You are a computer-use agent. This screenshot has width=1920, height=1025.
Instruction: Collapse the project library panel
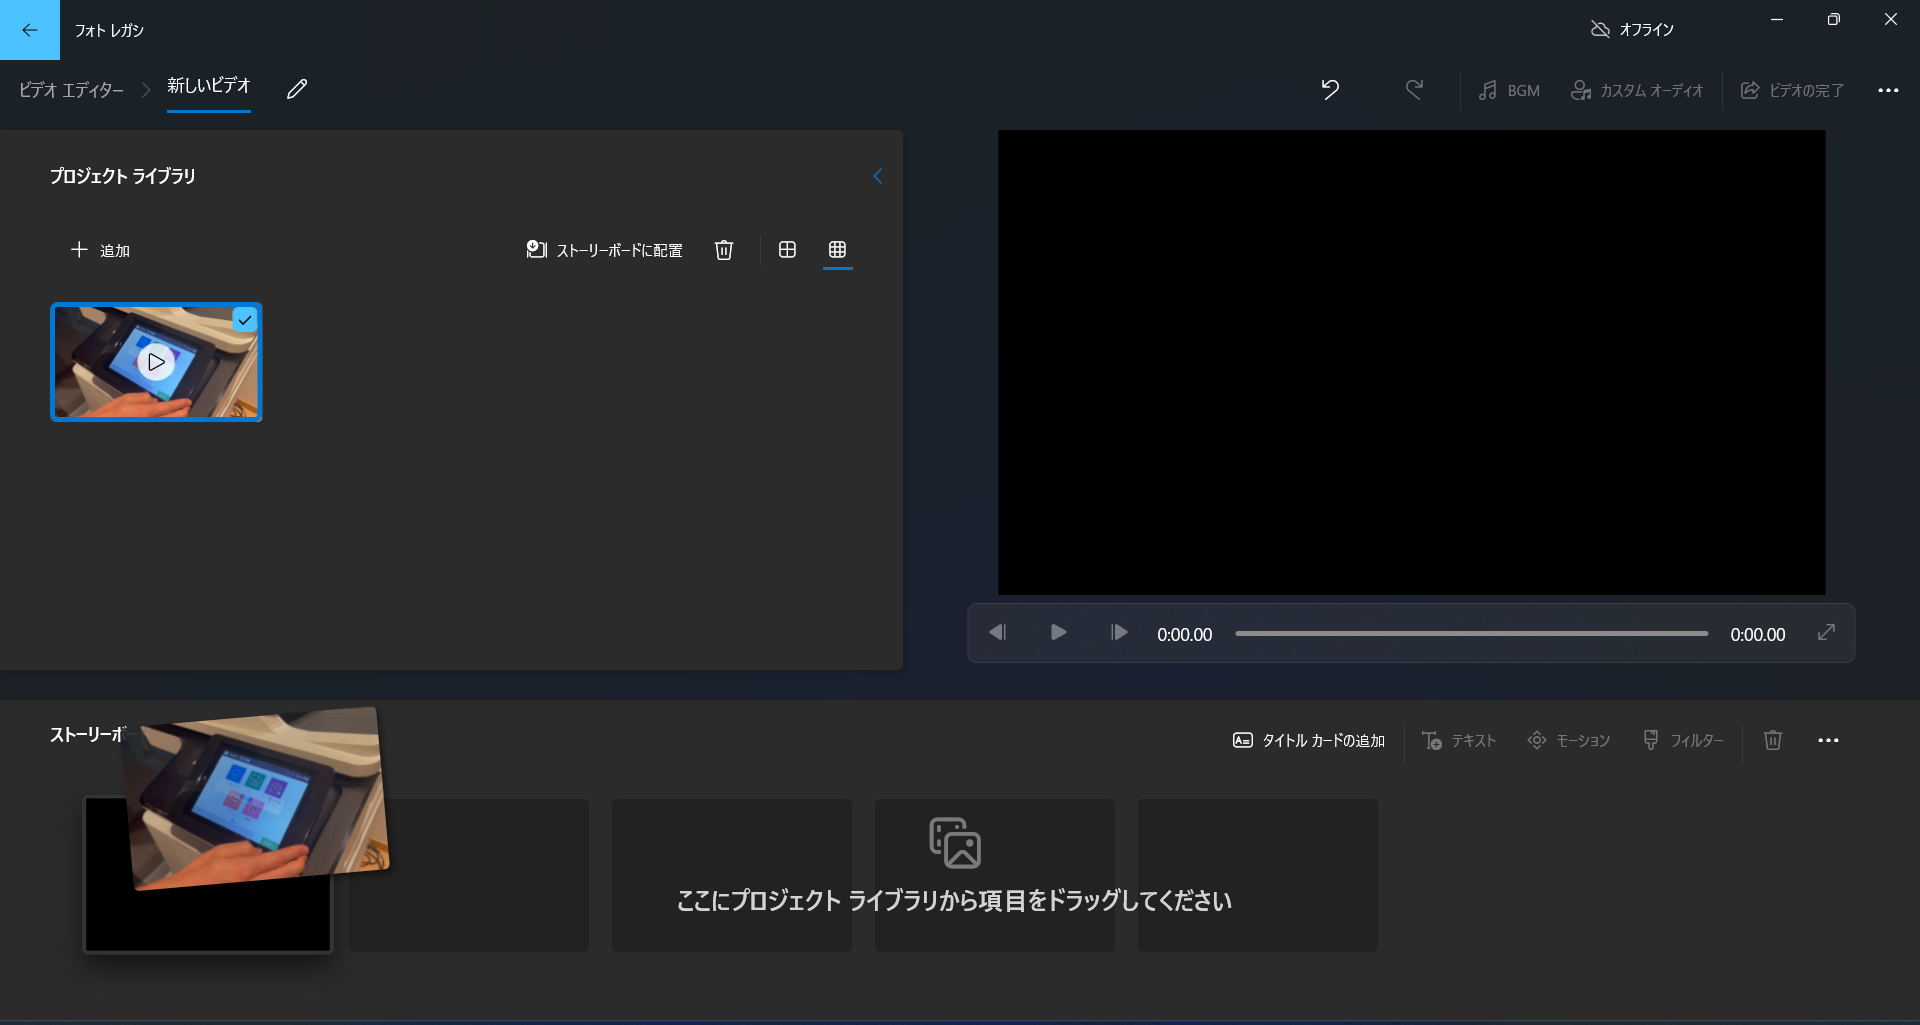[877, 176]
